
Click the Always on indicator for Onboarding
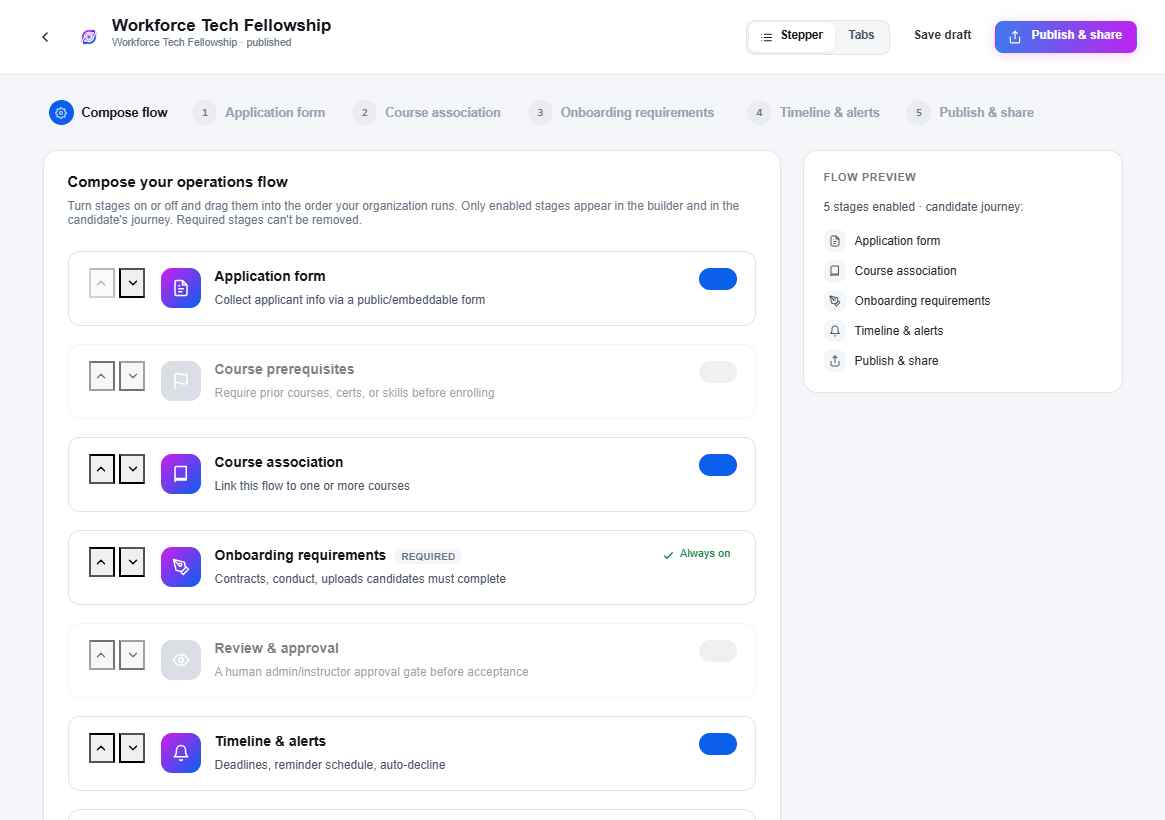[697, 554]
